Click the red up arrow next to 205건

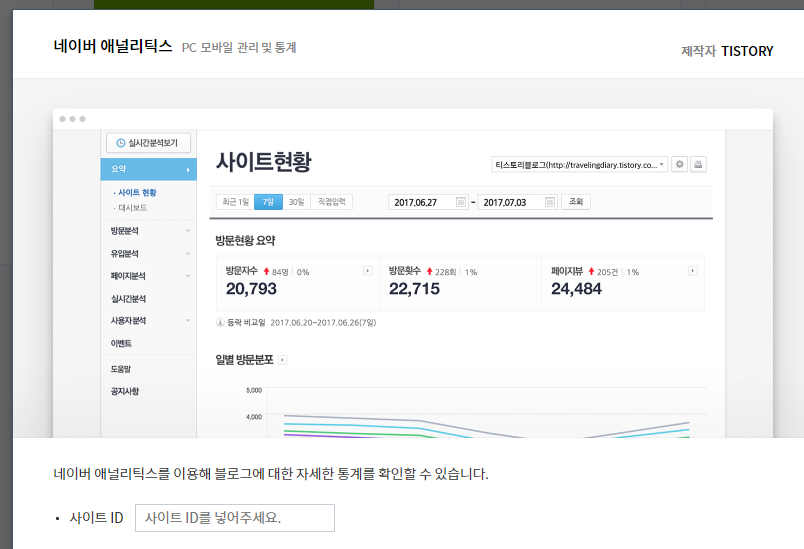click(x=591, y=271)
